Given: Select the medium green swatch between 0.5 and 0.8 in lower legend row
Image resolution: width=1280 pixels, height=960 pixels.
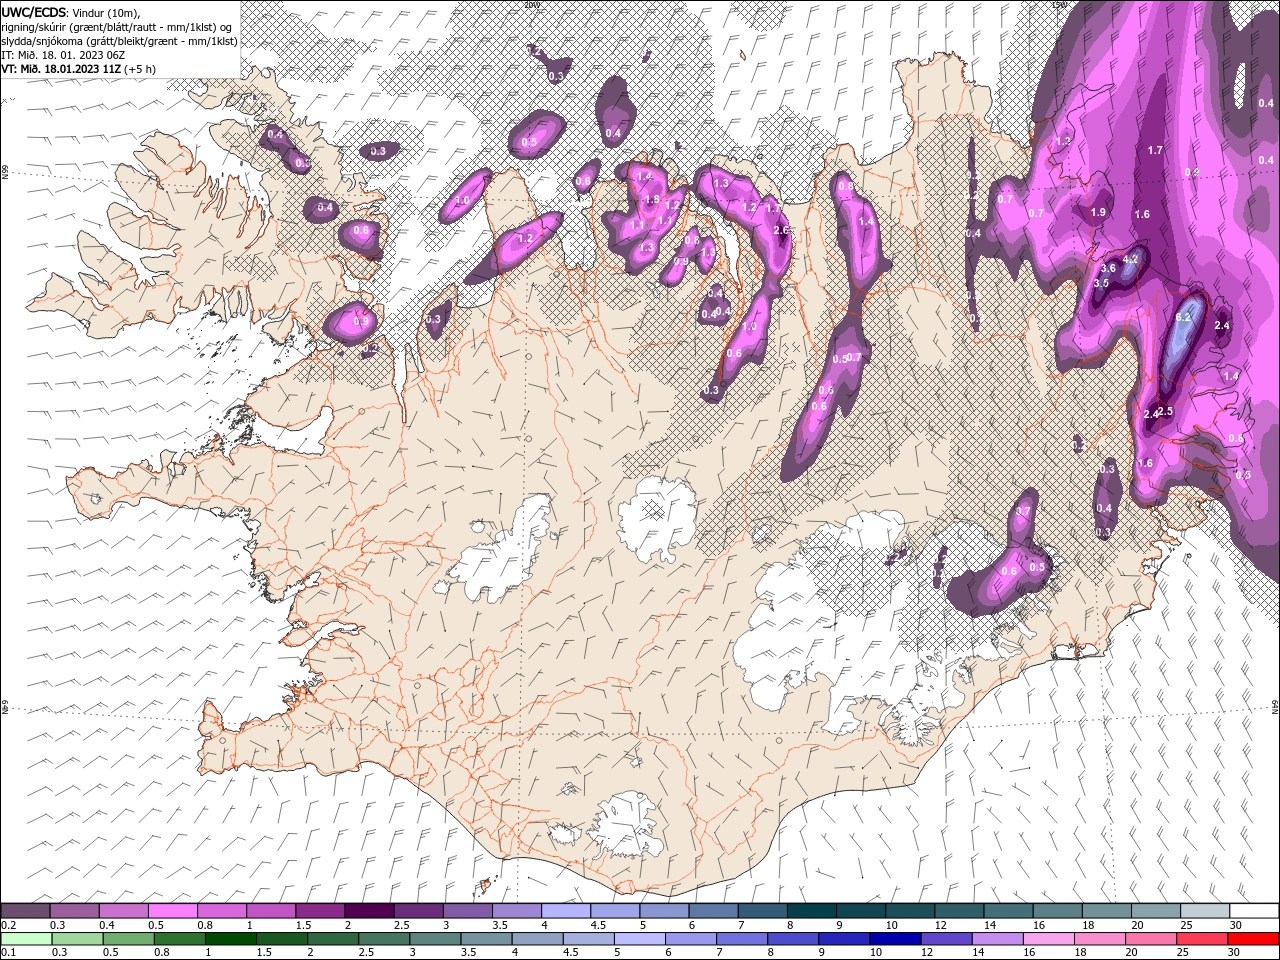Looking at the screenshot, I should tap(128, 939).
